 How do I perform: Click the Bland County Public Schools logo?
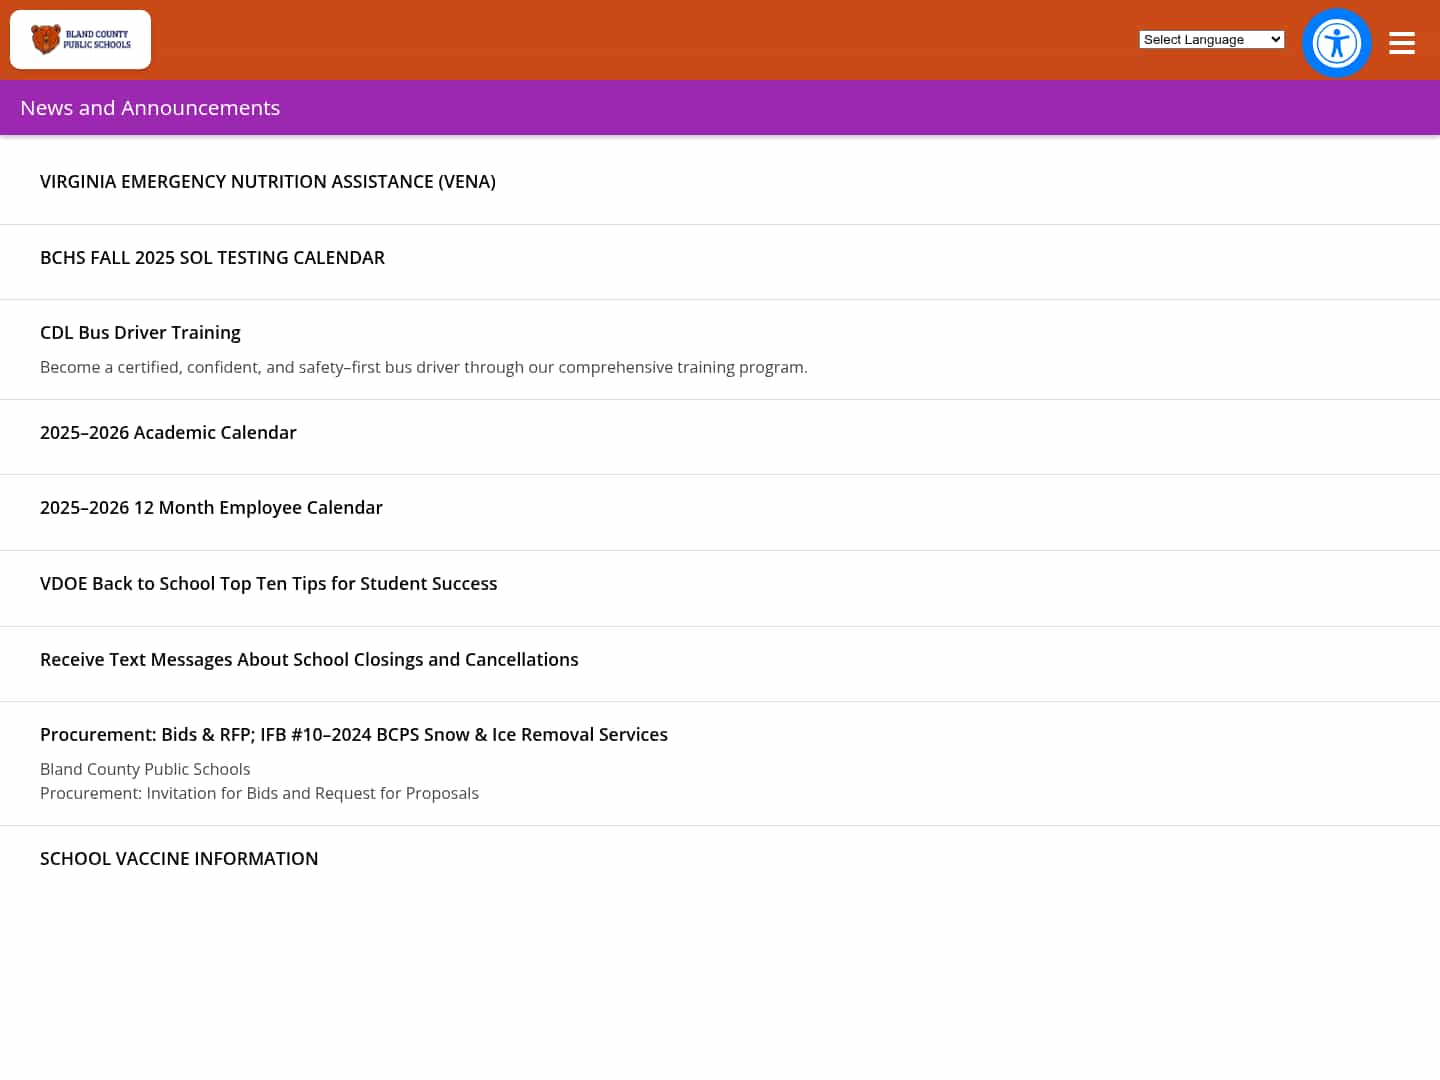(81, 40)
